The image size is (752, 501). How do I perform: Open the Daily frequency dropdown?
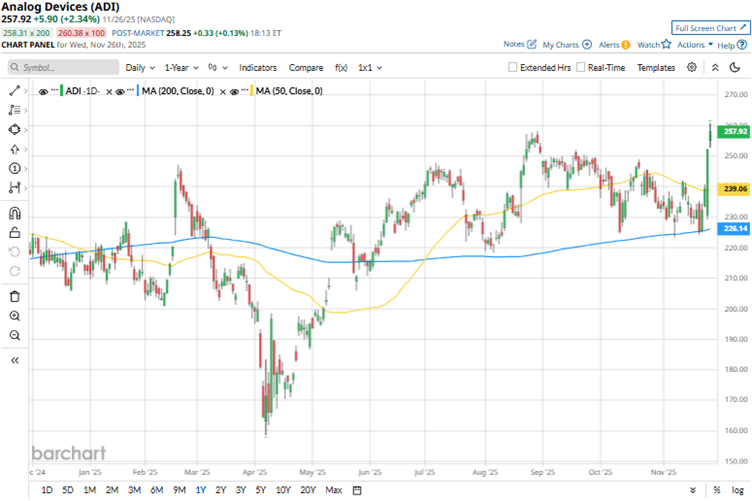point(139,67)
